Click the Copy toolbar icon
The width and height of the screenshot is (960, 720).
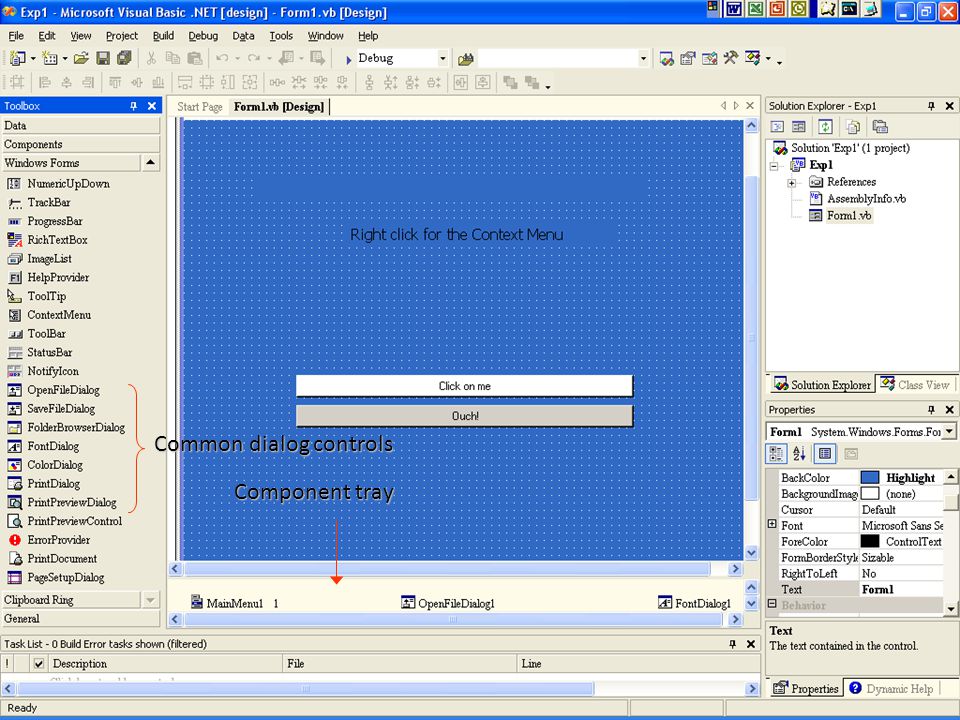(173, 58)
